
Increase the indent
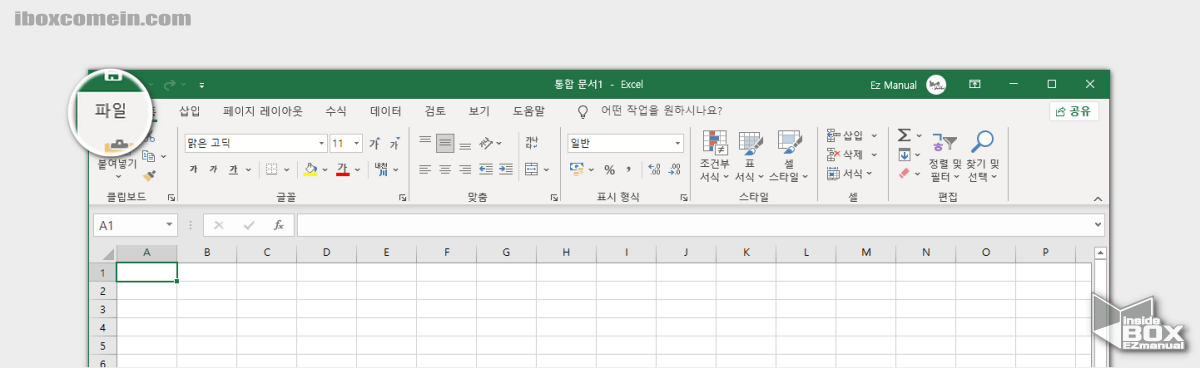tap(507, 170)
